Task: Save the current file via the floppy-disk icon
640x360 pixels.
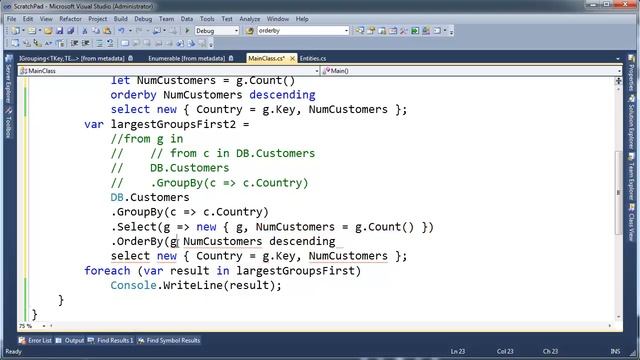Action: [x=60, y=31]
